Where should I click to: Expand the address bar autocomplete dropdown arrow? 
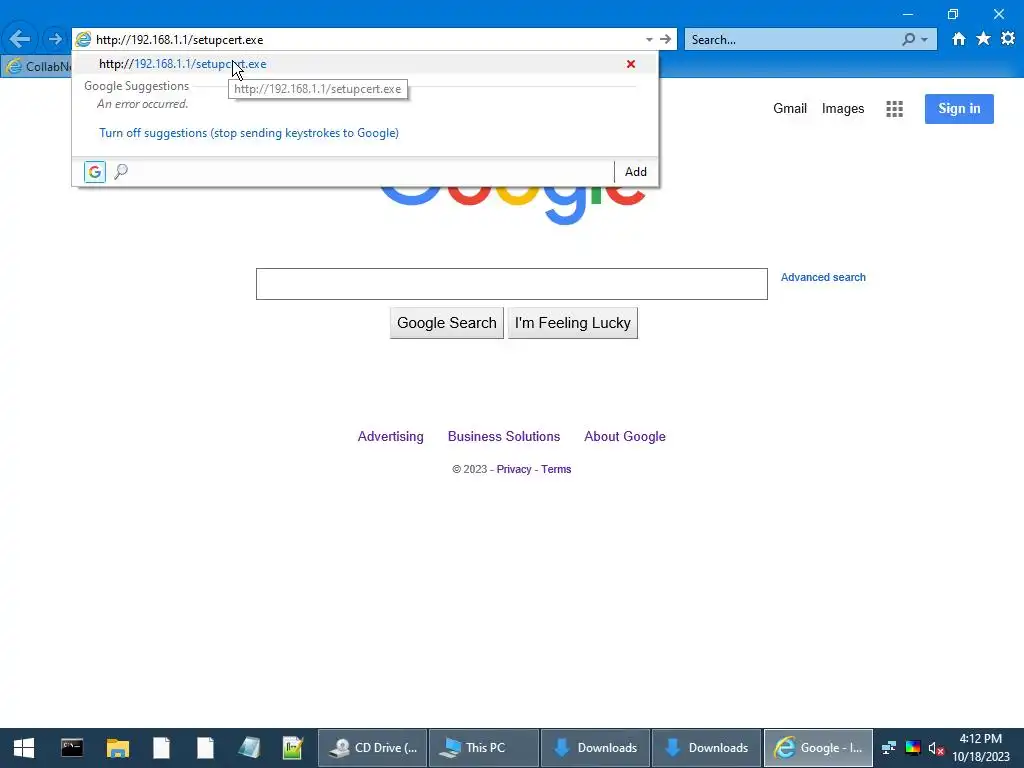click(649, 39)
